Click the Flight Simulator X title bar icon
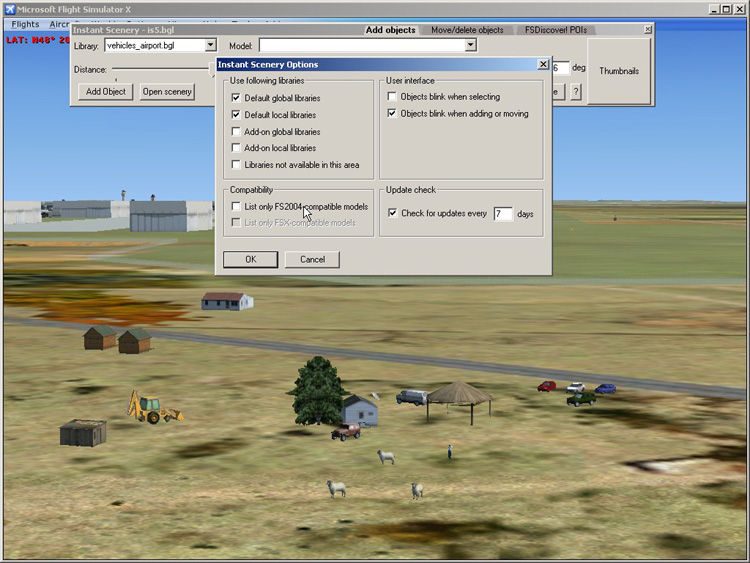This screenshot has width=750, height=563. [x=10, y=9]
